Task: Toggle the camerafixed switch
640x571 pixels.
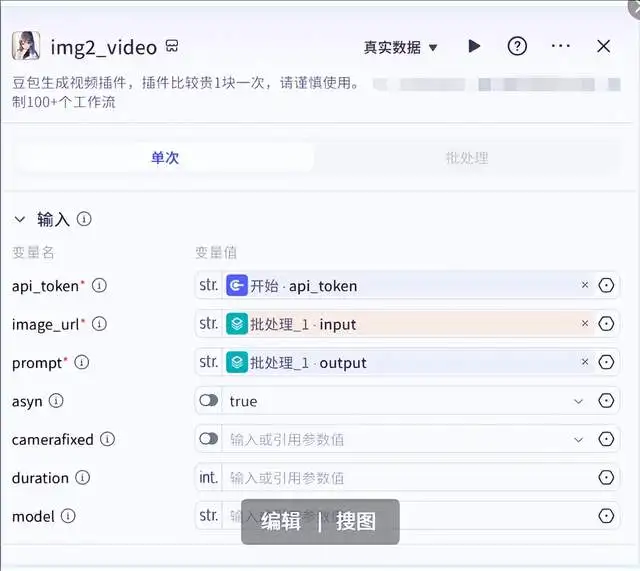Action: (209, 439)
